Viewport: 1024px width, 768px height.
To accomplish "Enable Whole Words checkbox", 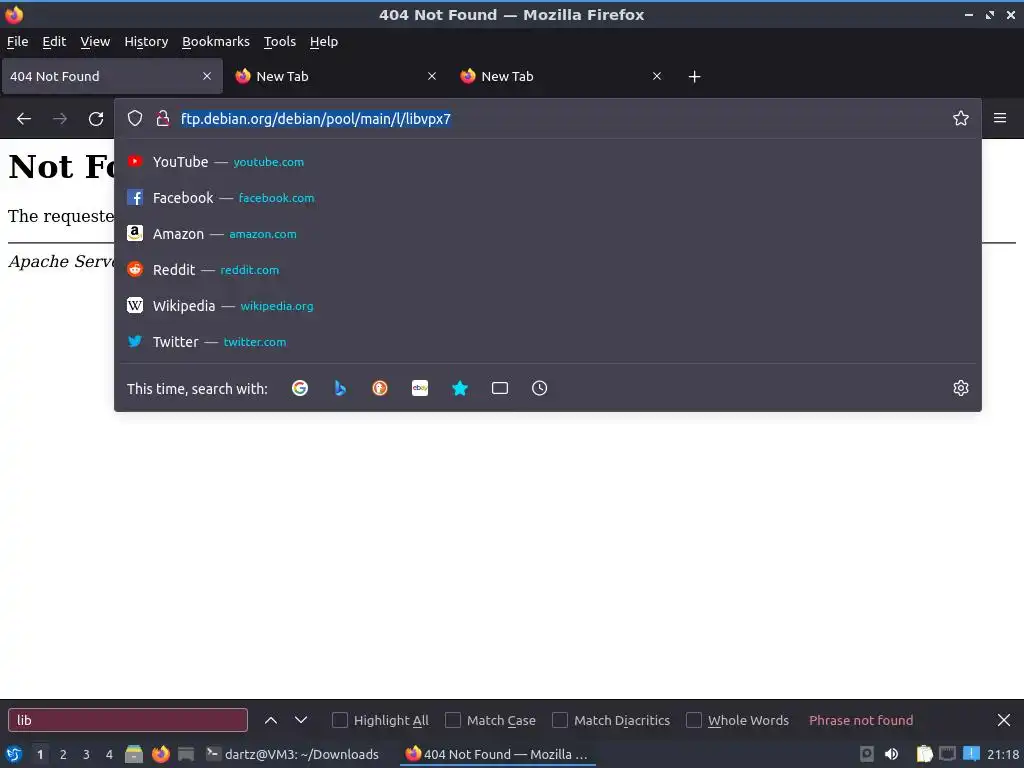I will pos(694,720).
